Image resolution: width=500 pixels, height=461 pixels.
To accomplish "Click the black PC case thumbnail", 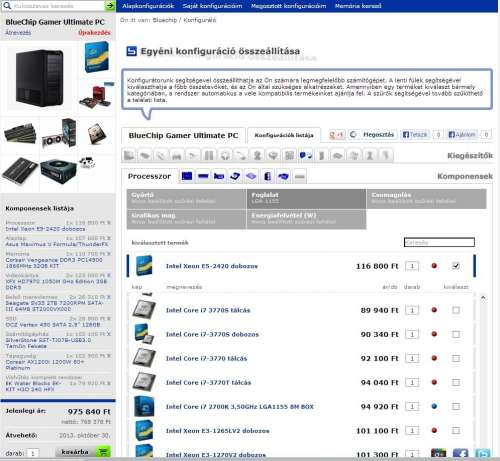I will click(39, 78).
